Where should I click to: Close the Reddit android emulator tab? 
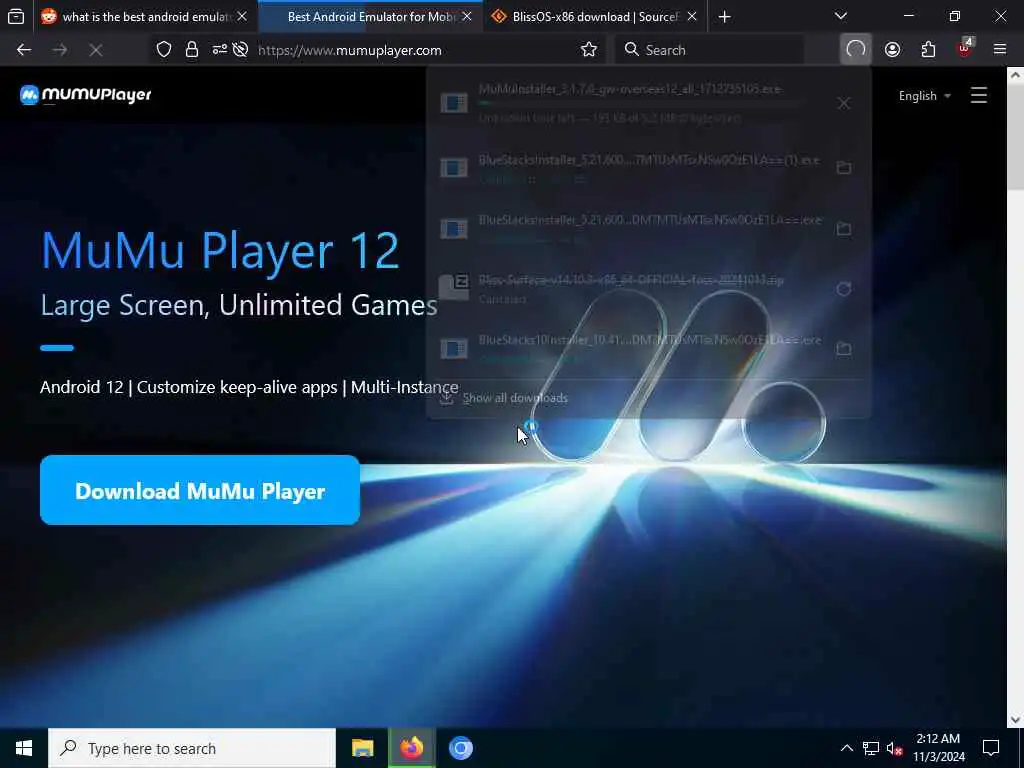point(242,16)
